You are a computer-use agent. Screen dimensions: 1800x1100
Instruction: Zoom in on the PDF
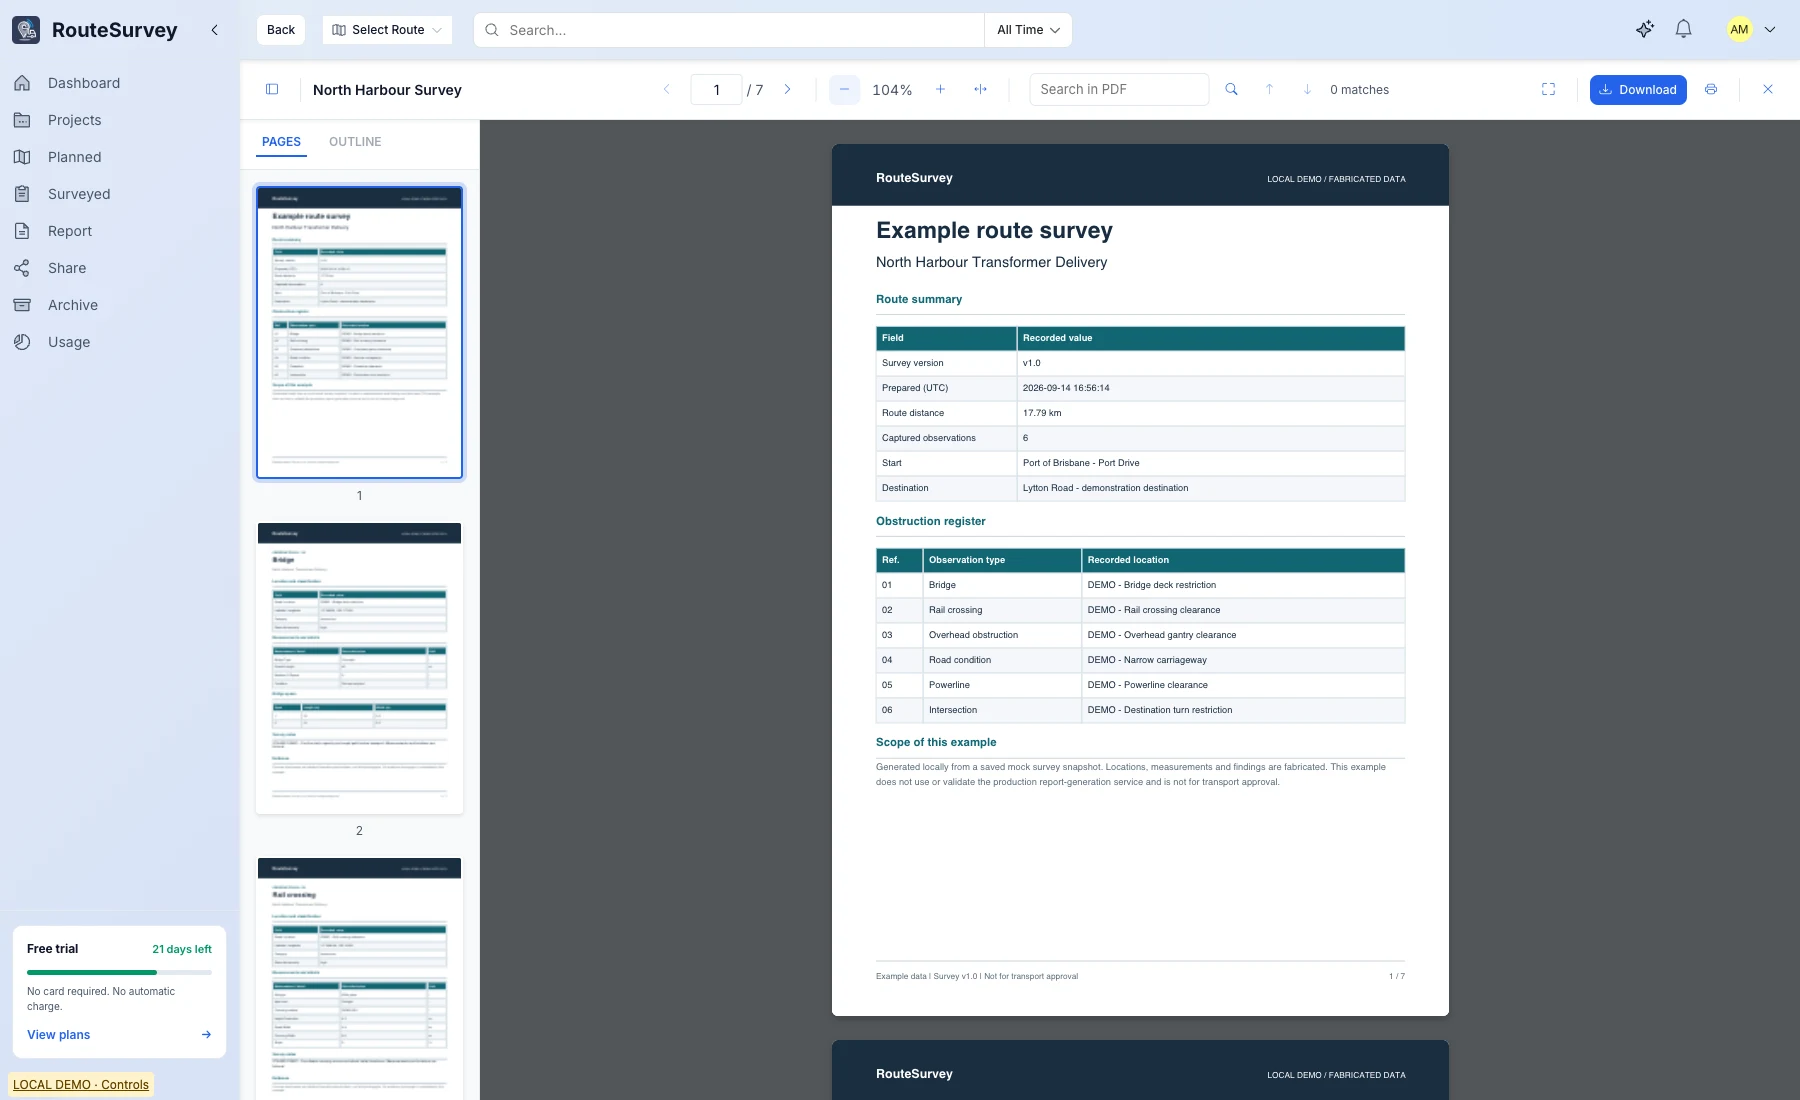(940, 90)
